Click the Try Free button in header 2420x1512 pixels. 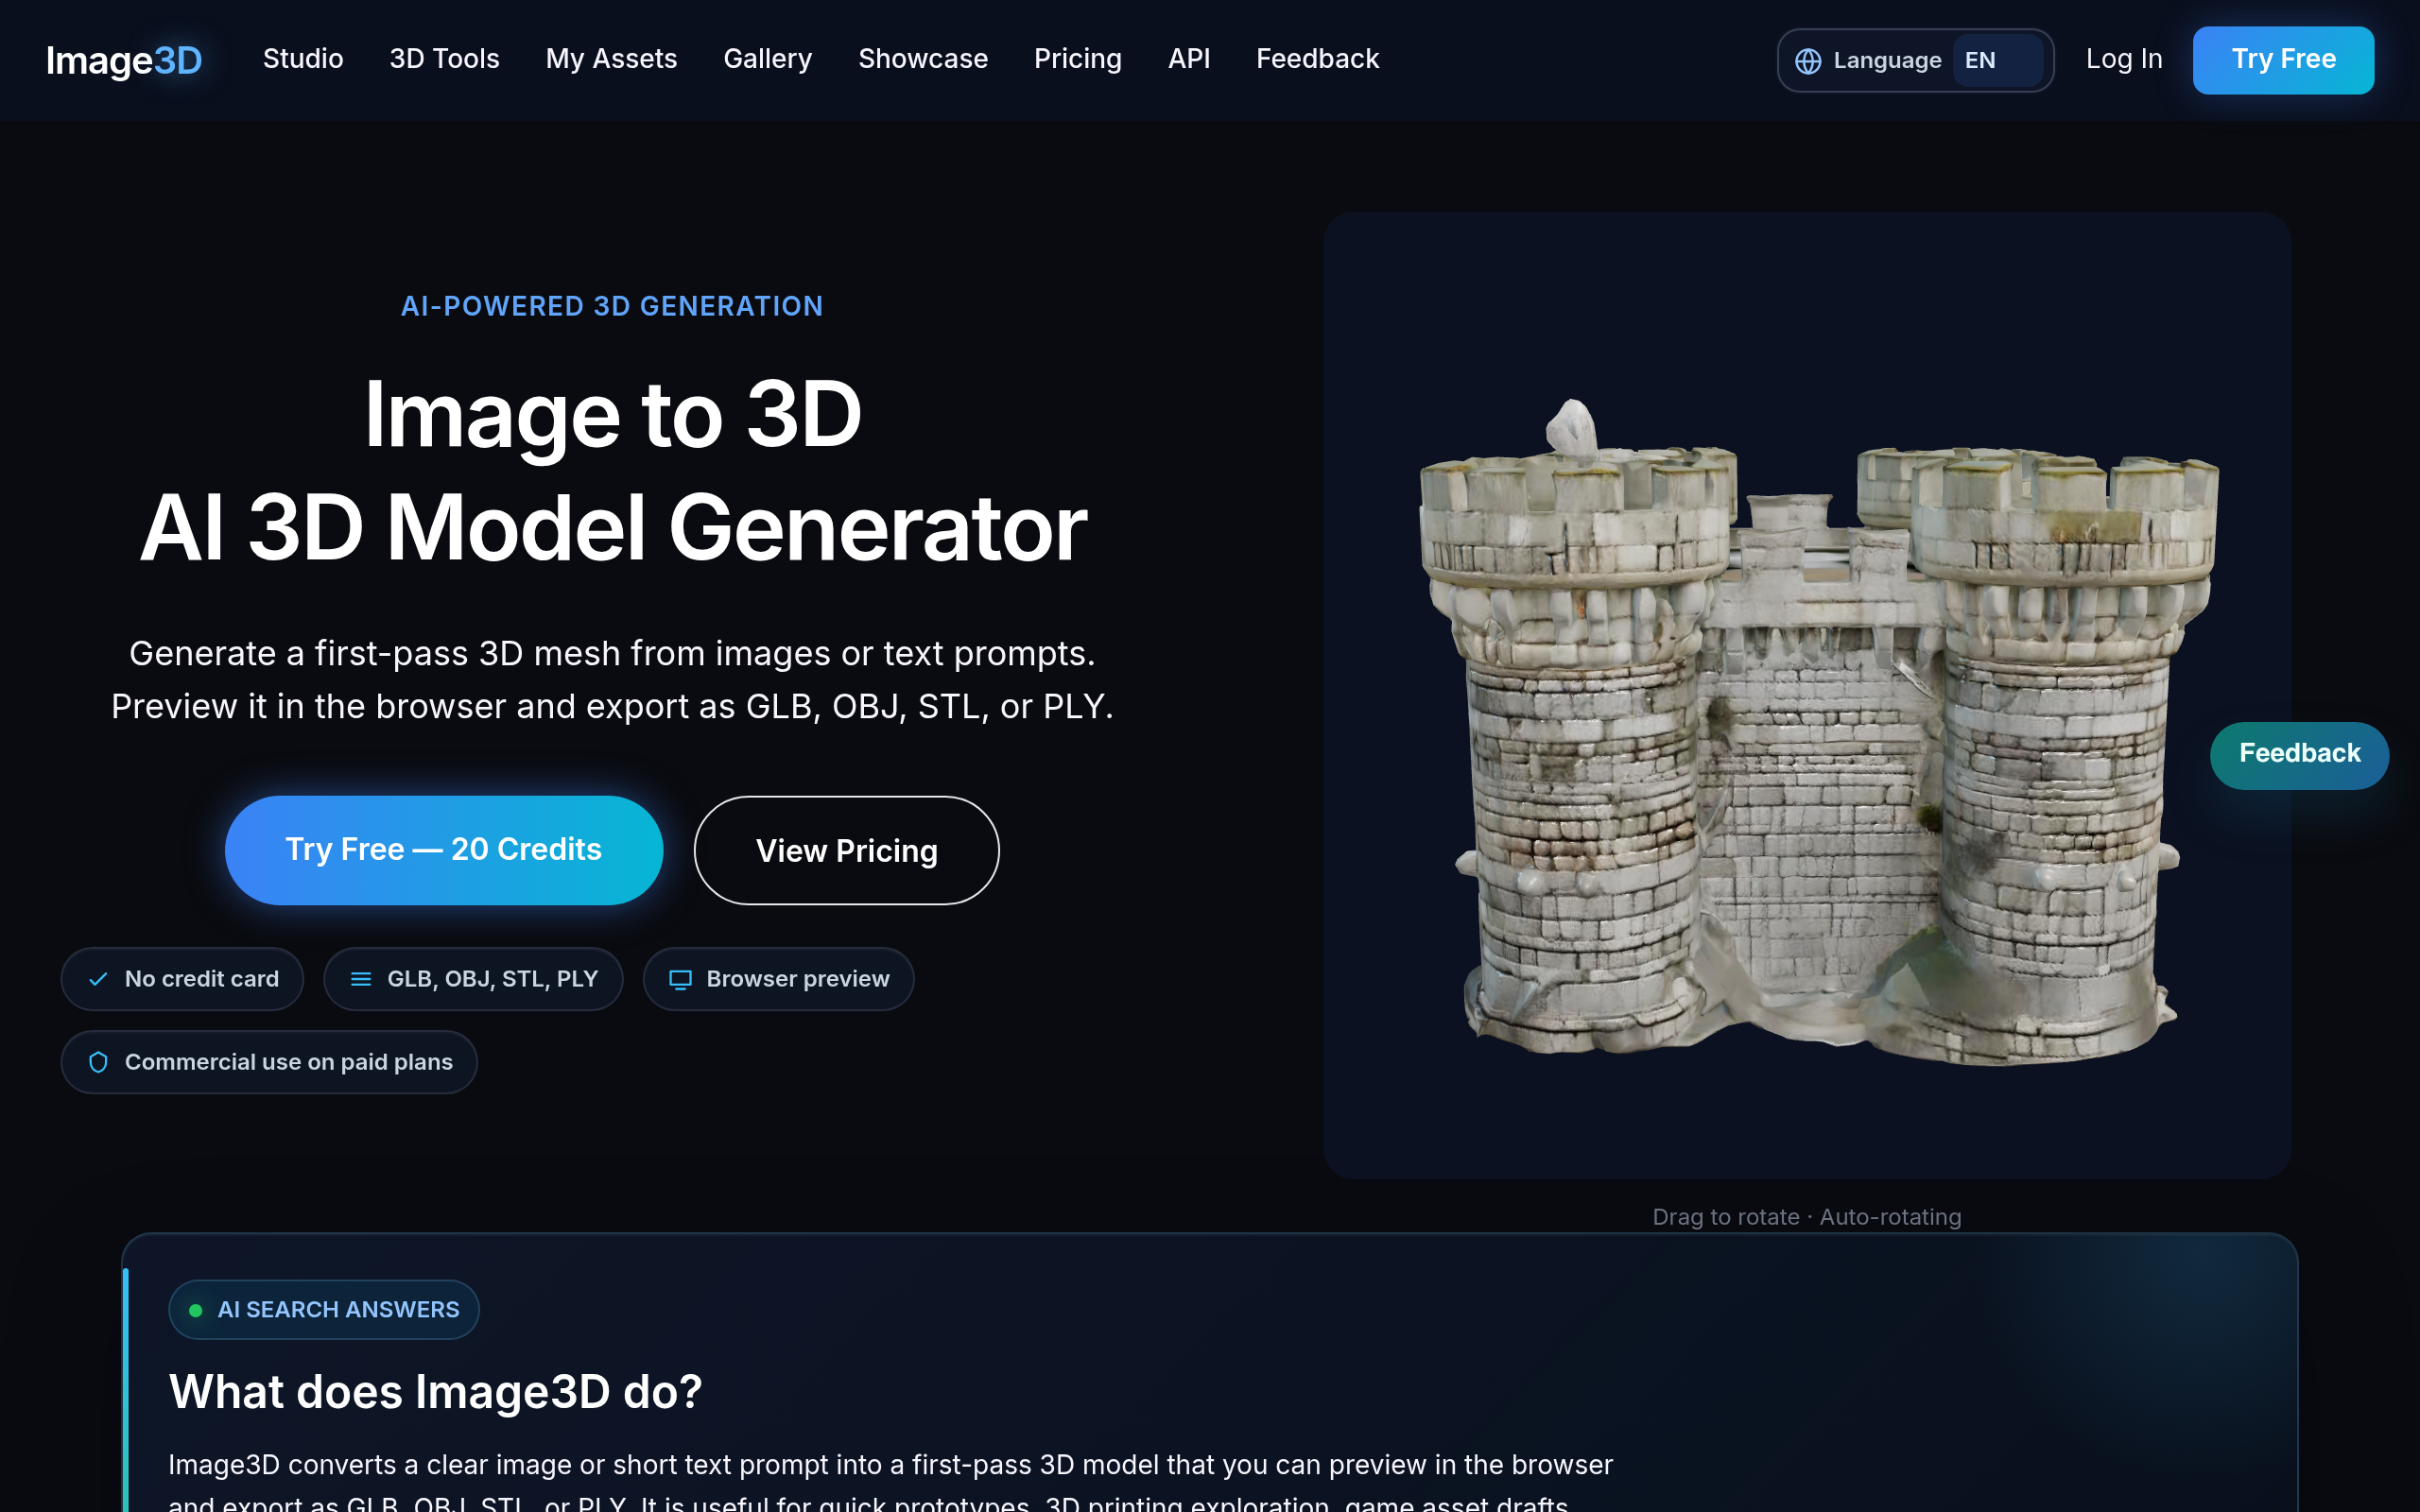point(2282,60)
